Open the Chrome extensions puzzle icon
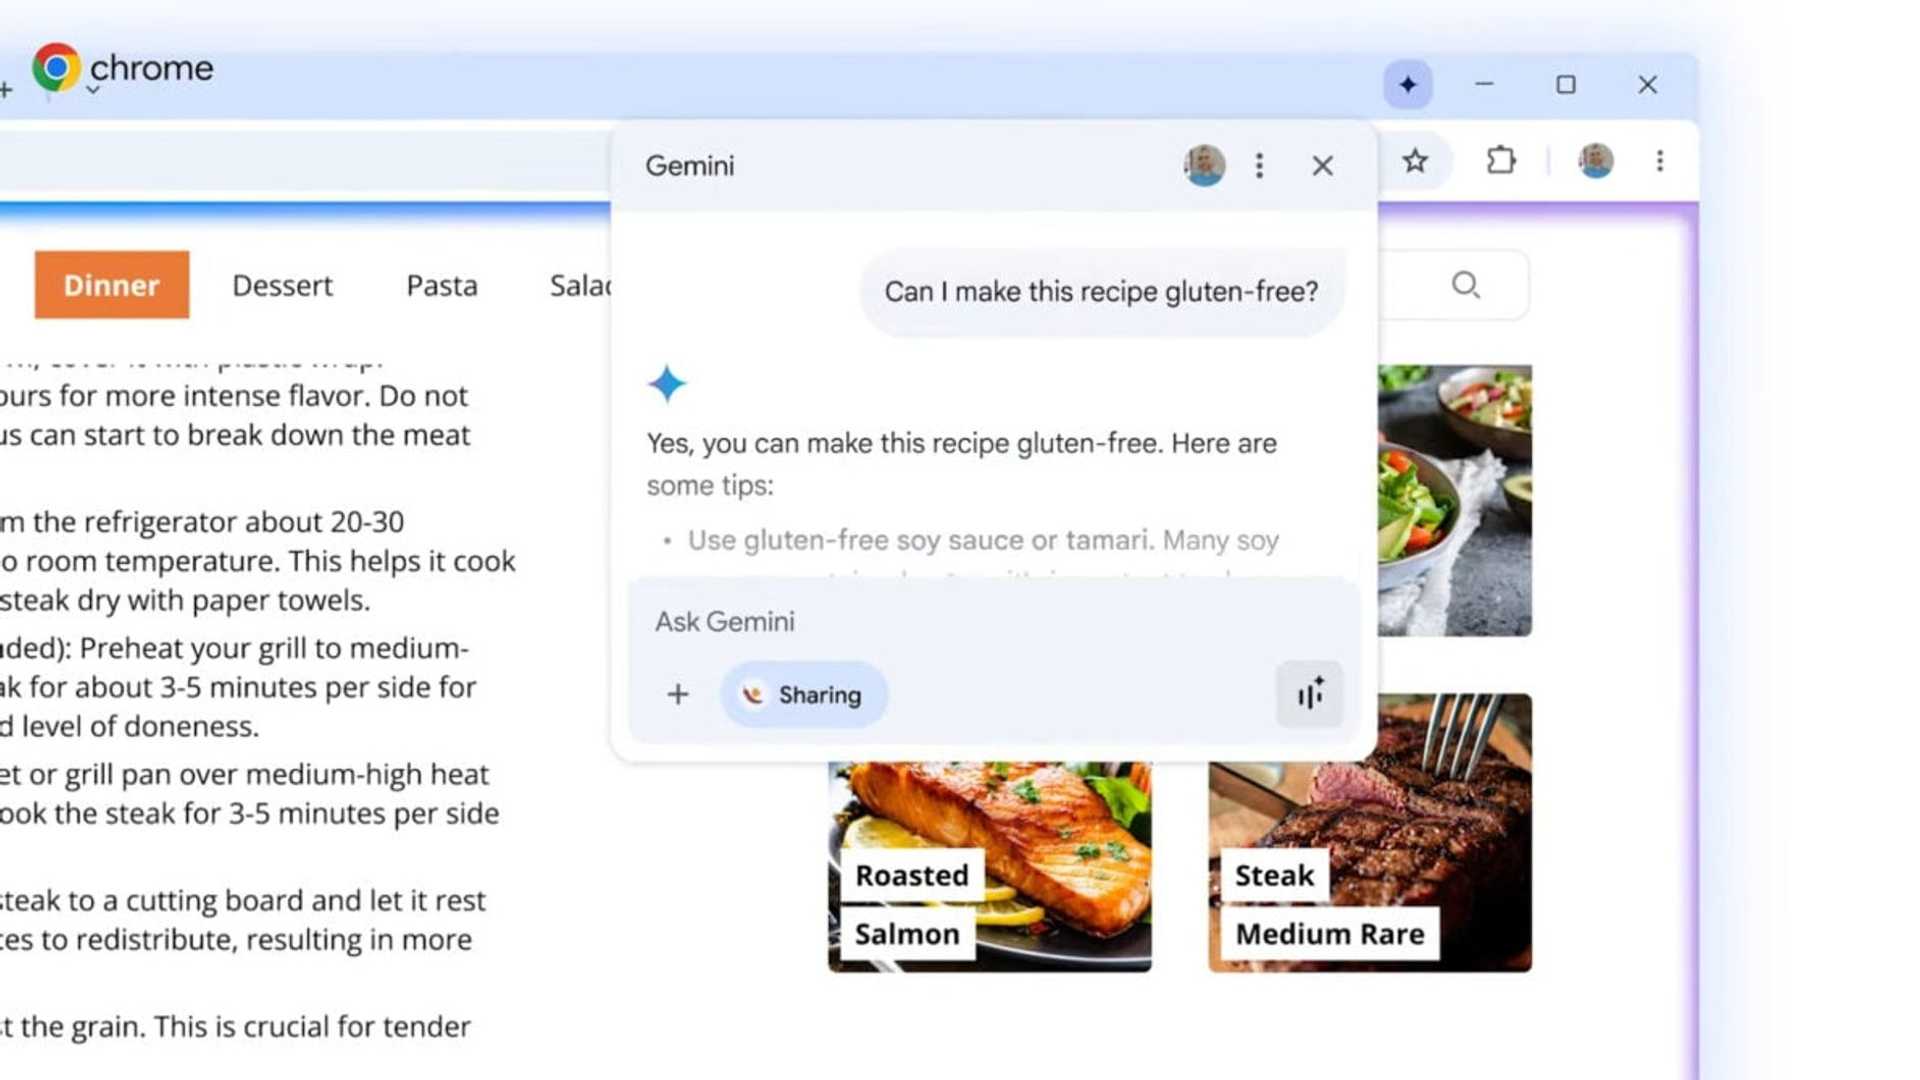 coord(1499,161)
